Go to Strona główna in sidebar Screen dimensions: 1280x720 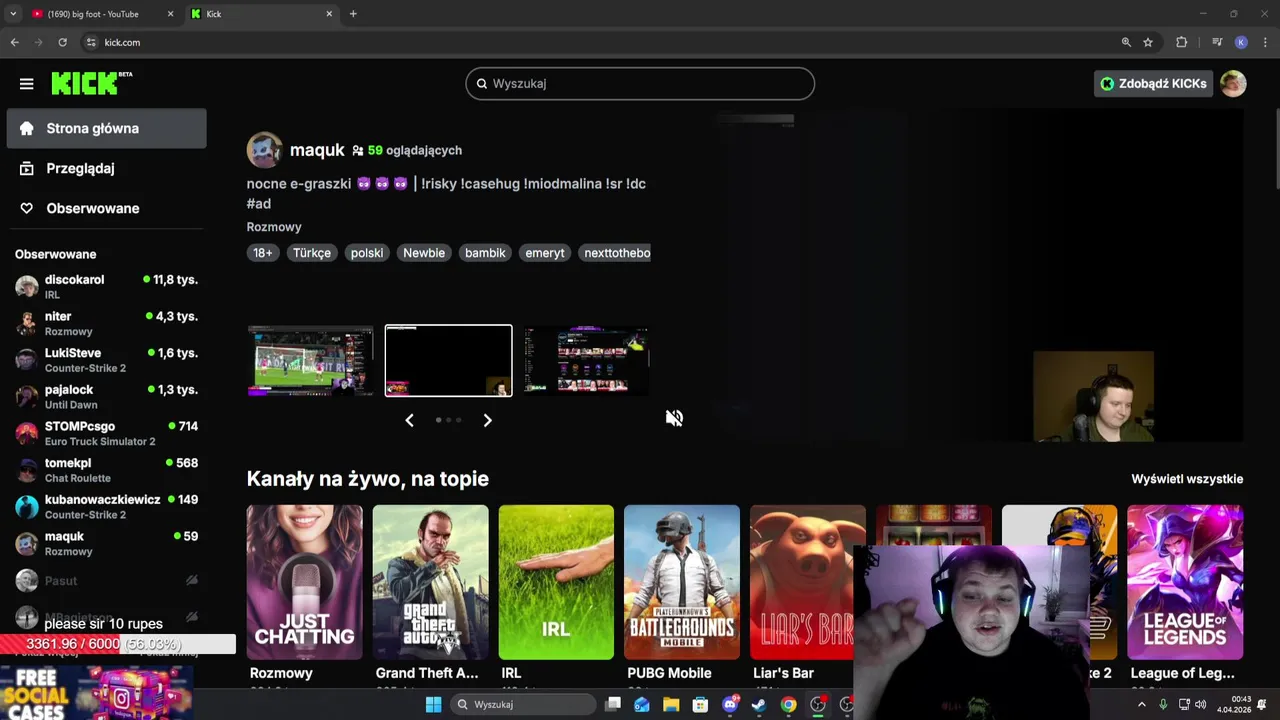click(x=106, y=128)
